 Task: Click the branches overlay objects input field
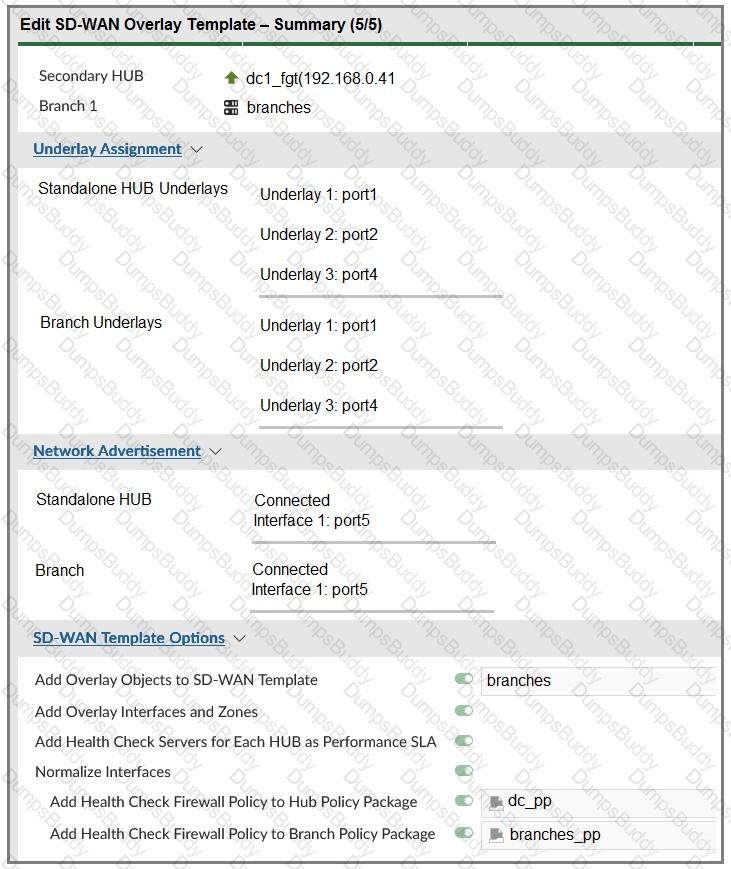tap(597, 680)
